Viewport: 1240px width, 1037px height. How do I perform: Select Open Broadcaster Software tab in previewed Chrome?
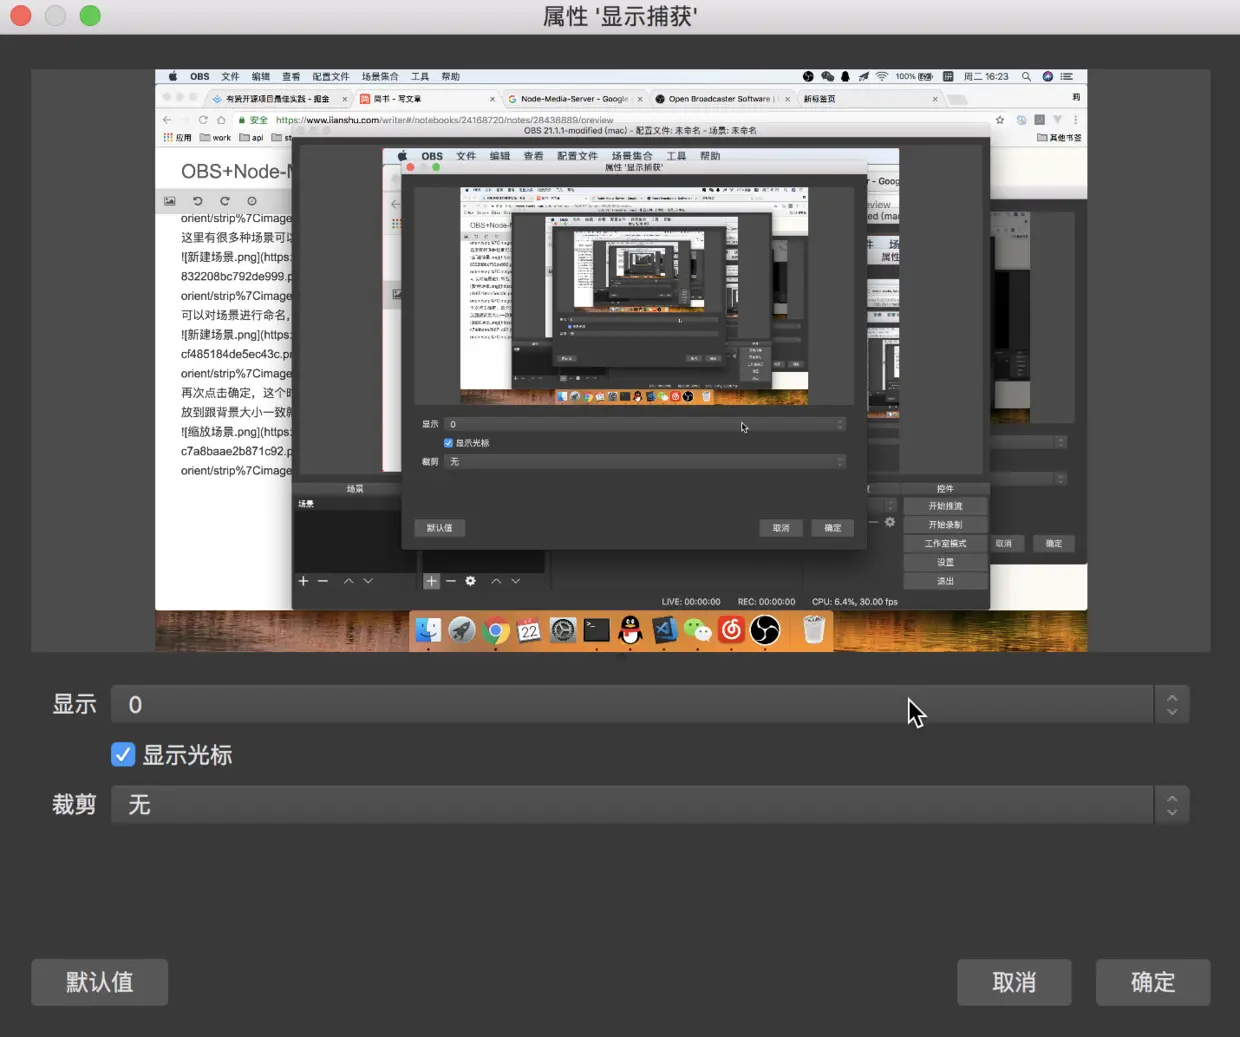pyautogui.click(x=720, y=99)
